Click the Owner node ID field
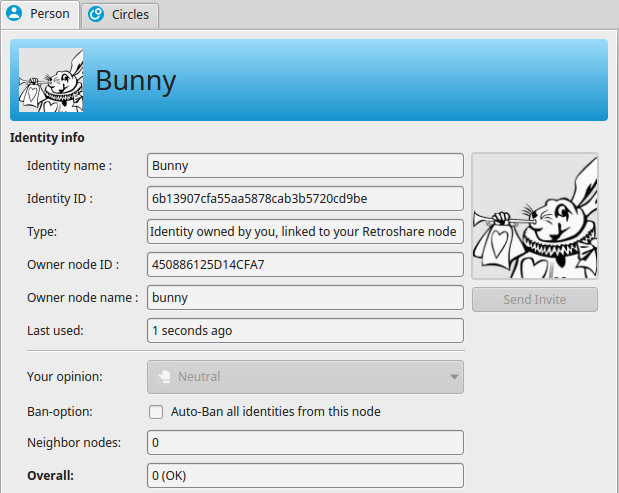The width and height of the screenshot is (619, 493). (305, 264)
